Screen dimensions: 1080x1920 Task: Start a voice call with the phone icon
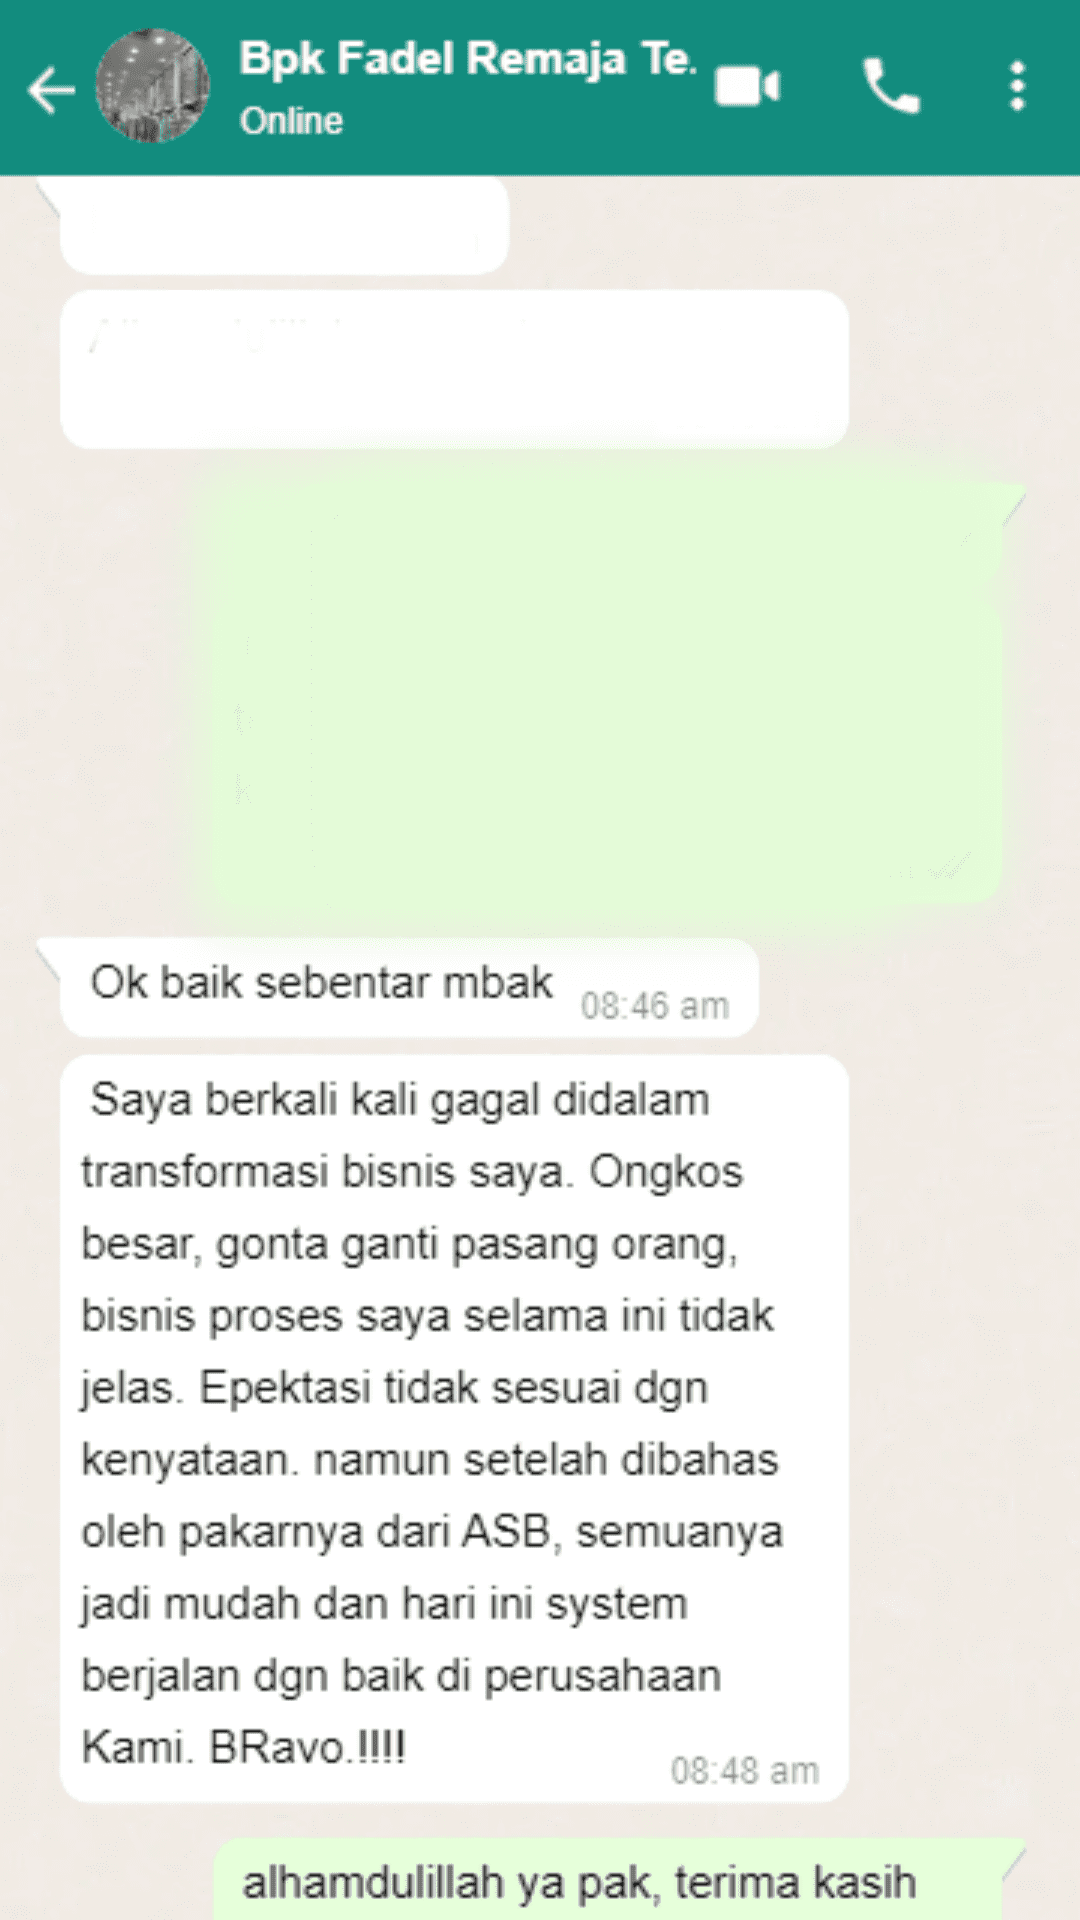[891, 86]
